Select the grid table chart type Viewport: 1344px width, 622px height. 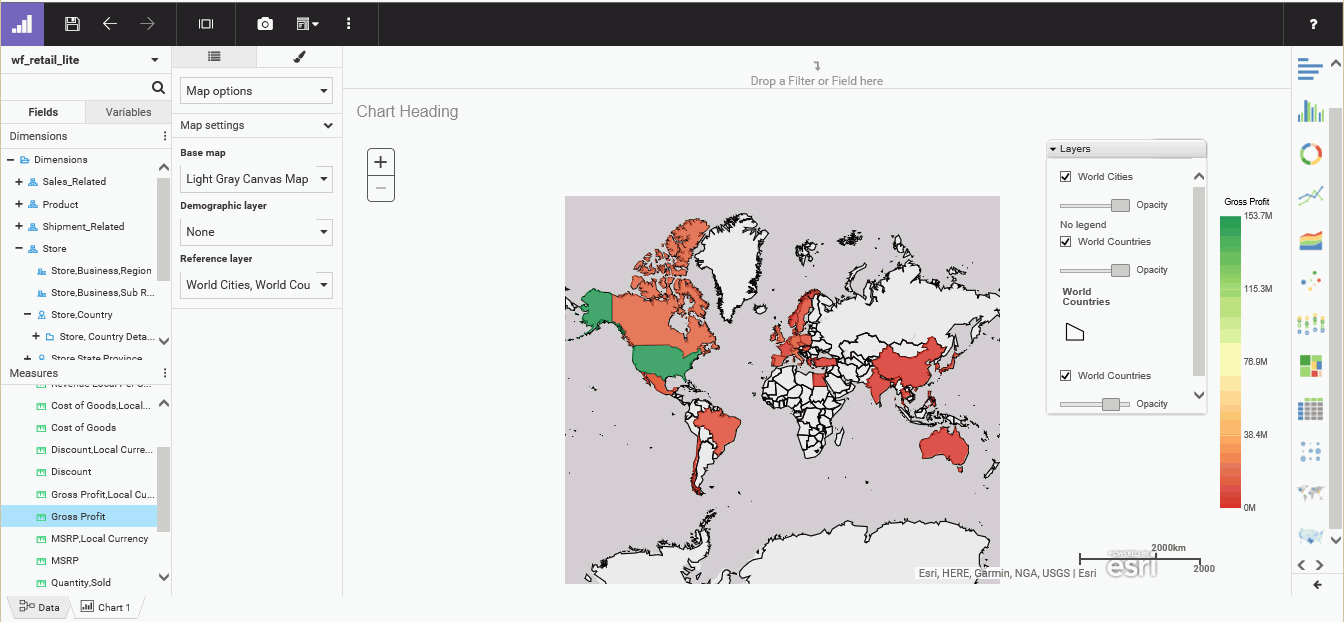[1310, 410]
